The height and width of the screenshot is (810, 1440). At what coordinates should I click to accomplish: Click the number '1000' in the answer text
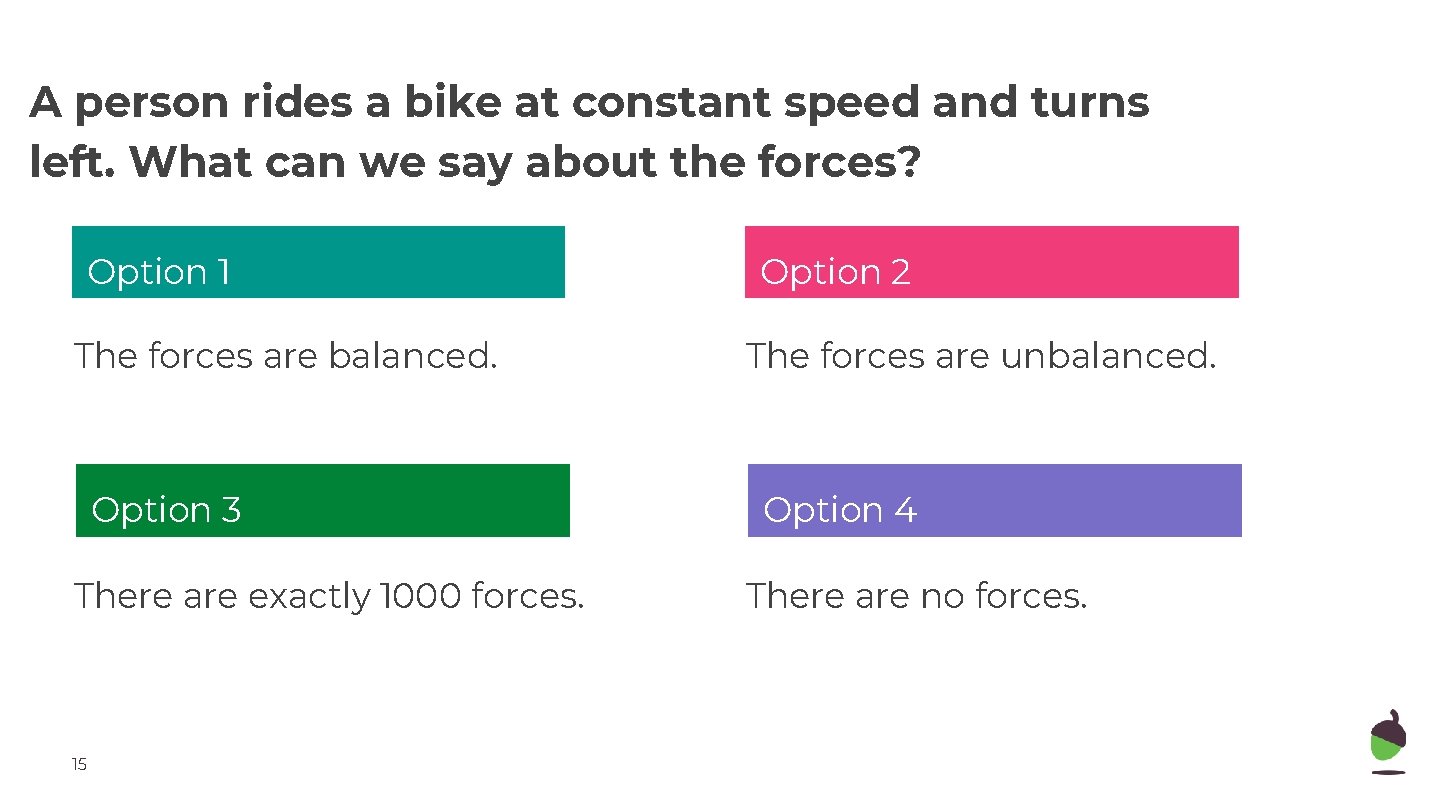[x=421, y=596]
